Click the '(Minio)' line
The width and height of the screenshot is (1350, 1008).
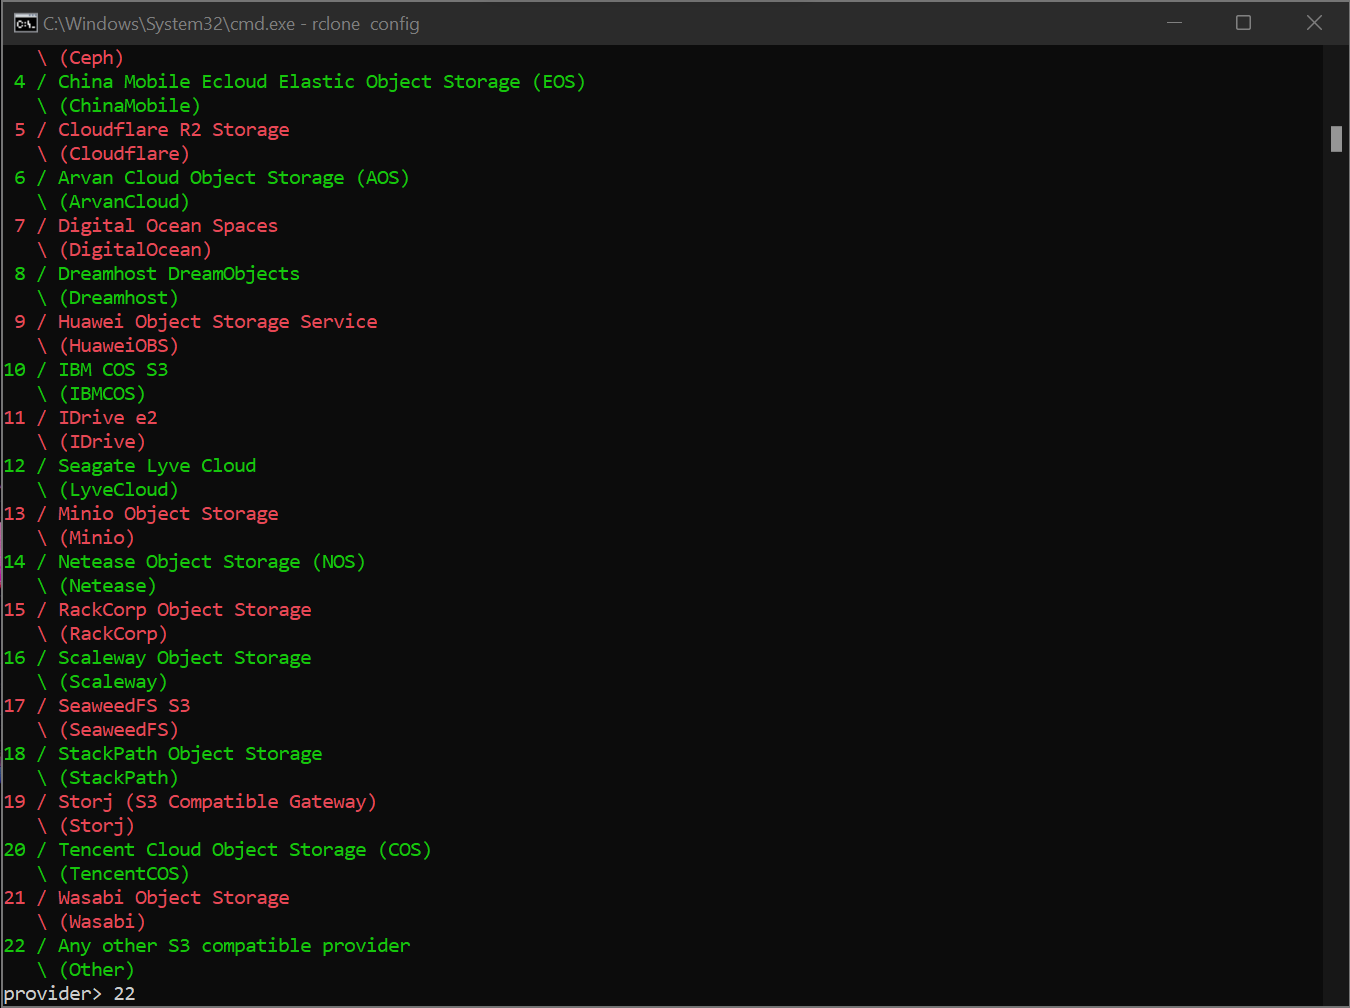(x=97, y=538)
